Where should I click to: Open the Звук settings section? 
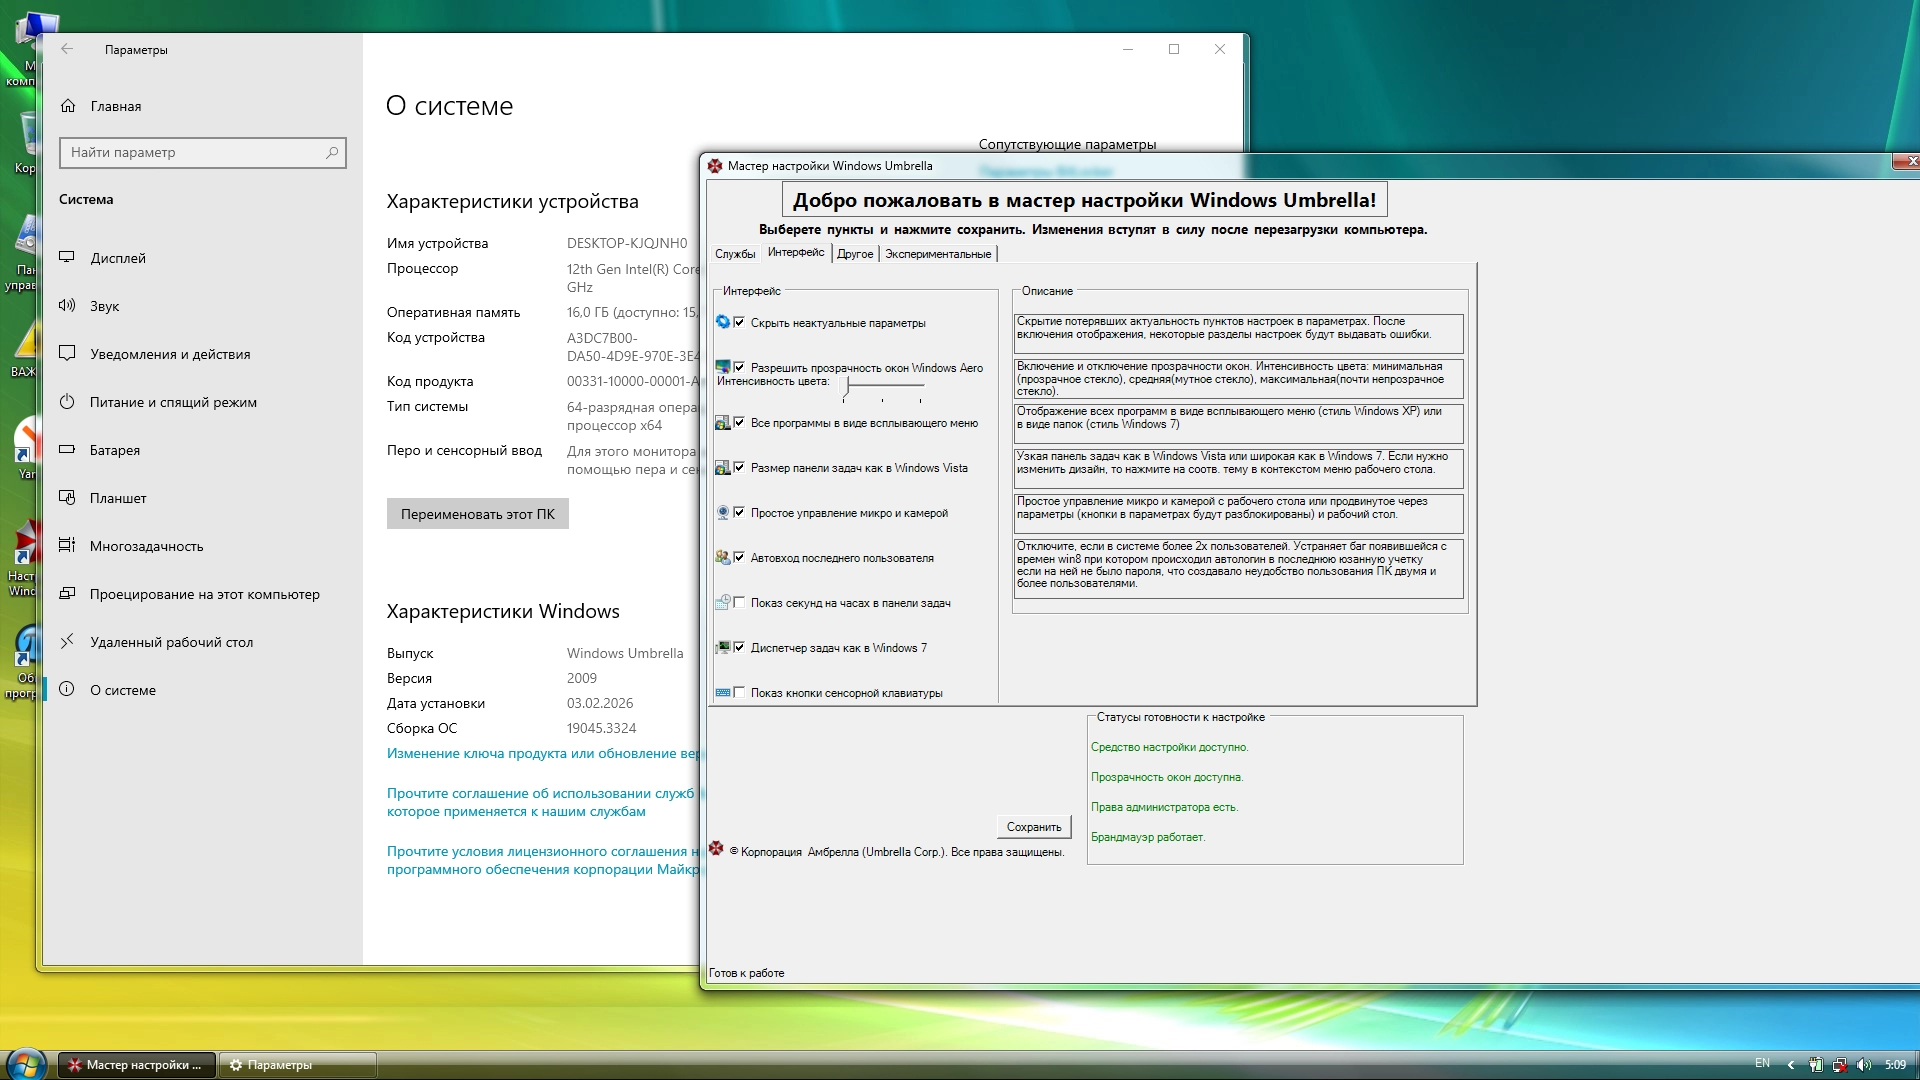(x=104, y=306)
